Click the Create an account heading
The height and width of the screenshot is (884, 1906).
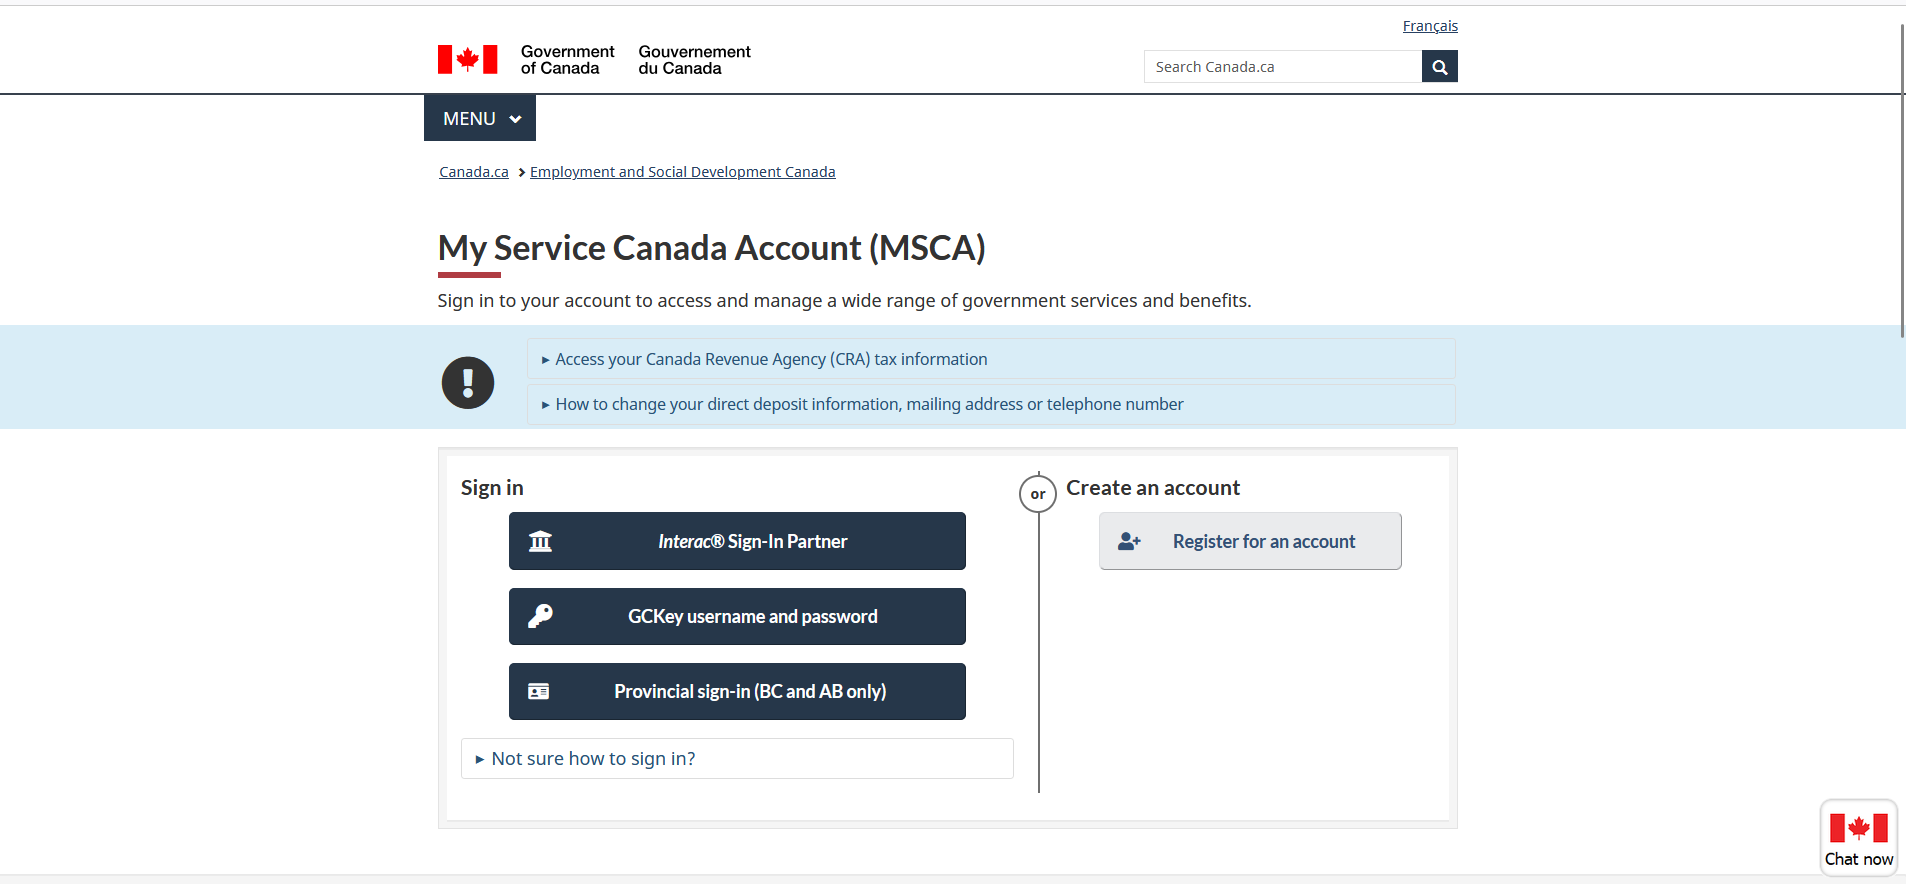coord(1153,488)
